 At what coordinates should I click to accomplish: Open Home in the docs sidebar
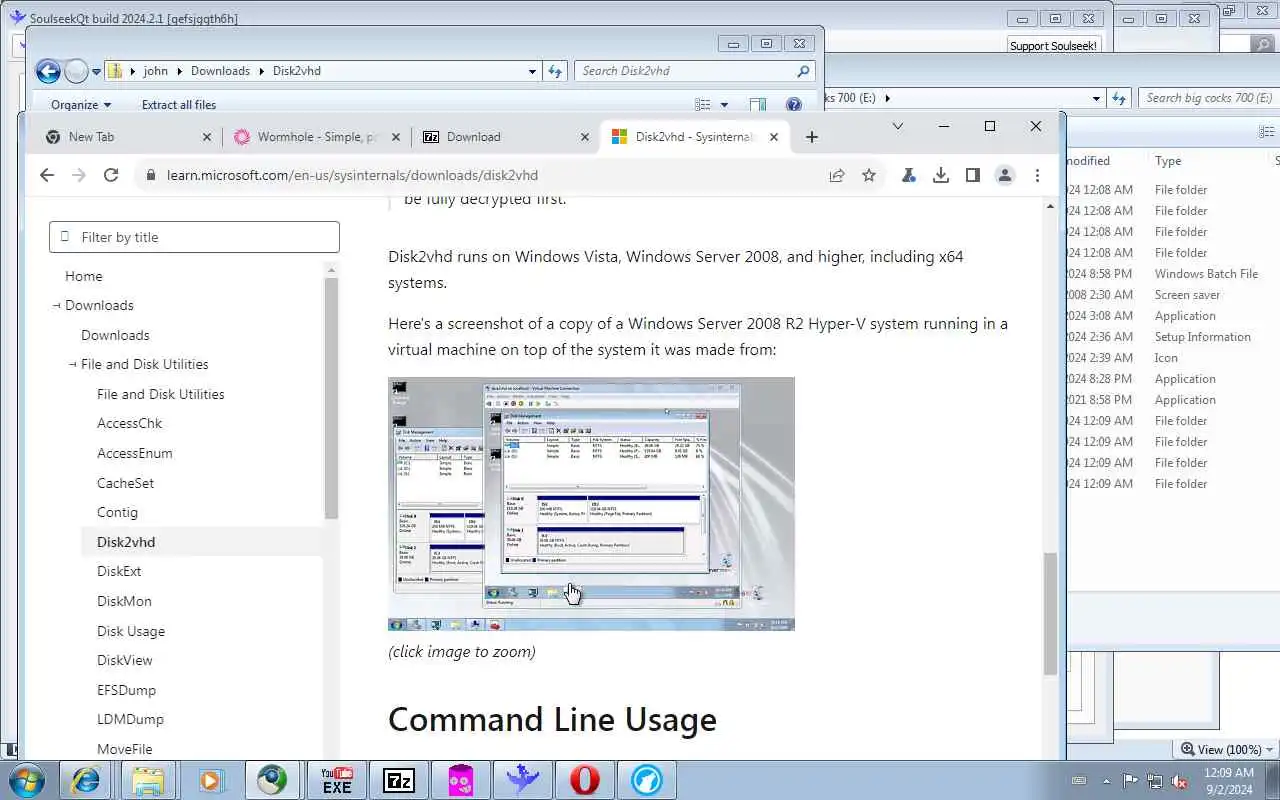(x=83, y=276)
